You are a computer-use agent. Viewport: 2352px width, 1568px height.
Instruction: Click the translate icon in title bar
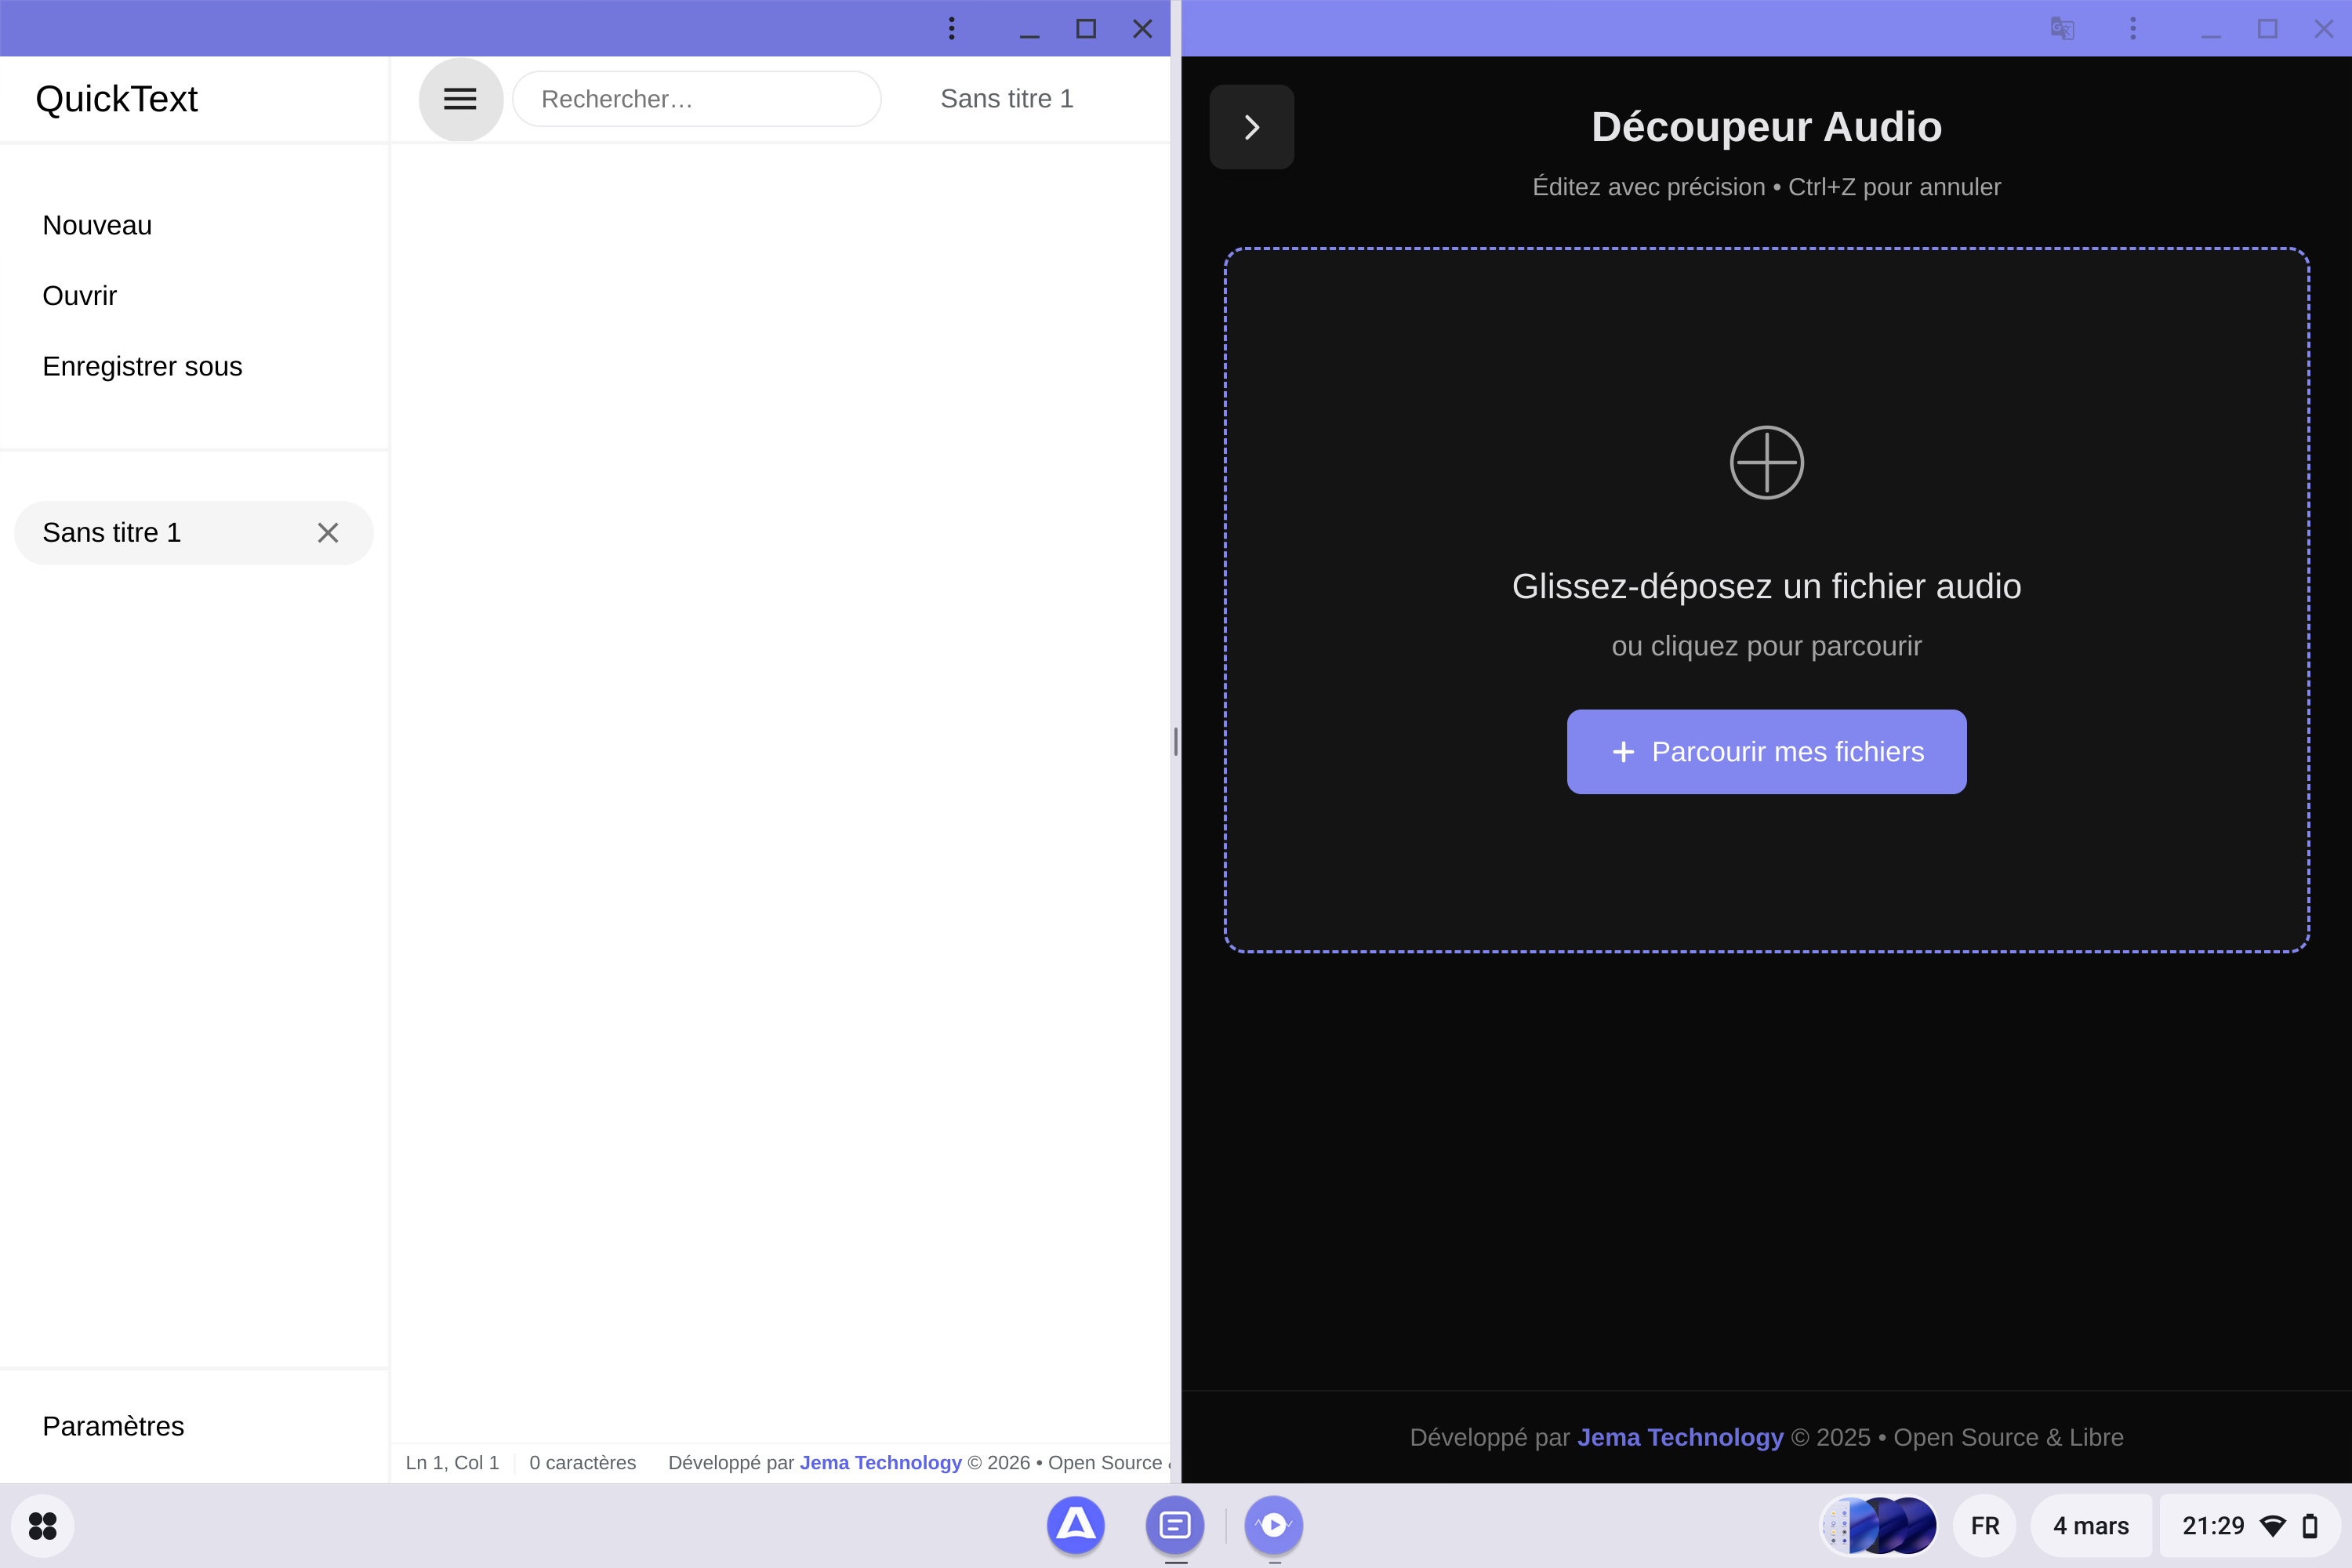2062,28
